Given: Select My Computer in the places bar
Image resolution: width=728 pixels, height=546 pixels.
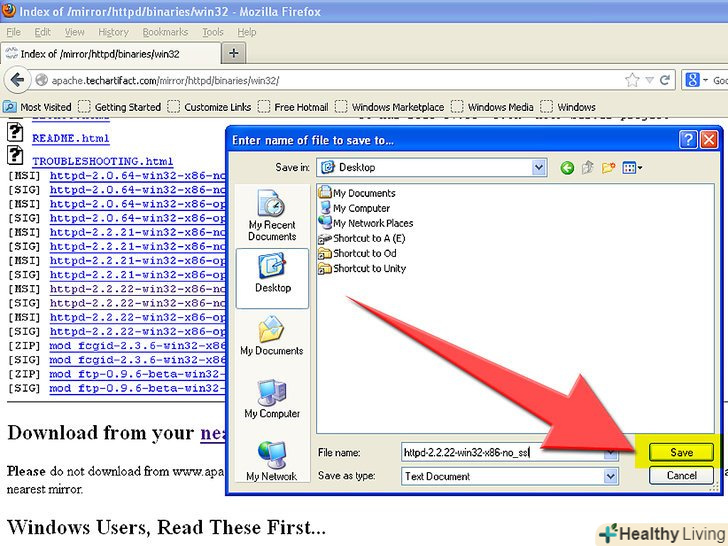Looking at the screenshot, I should pos(272,398).
